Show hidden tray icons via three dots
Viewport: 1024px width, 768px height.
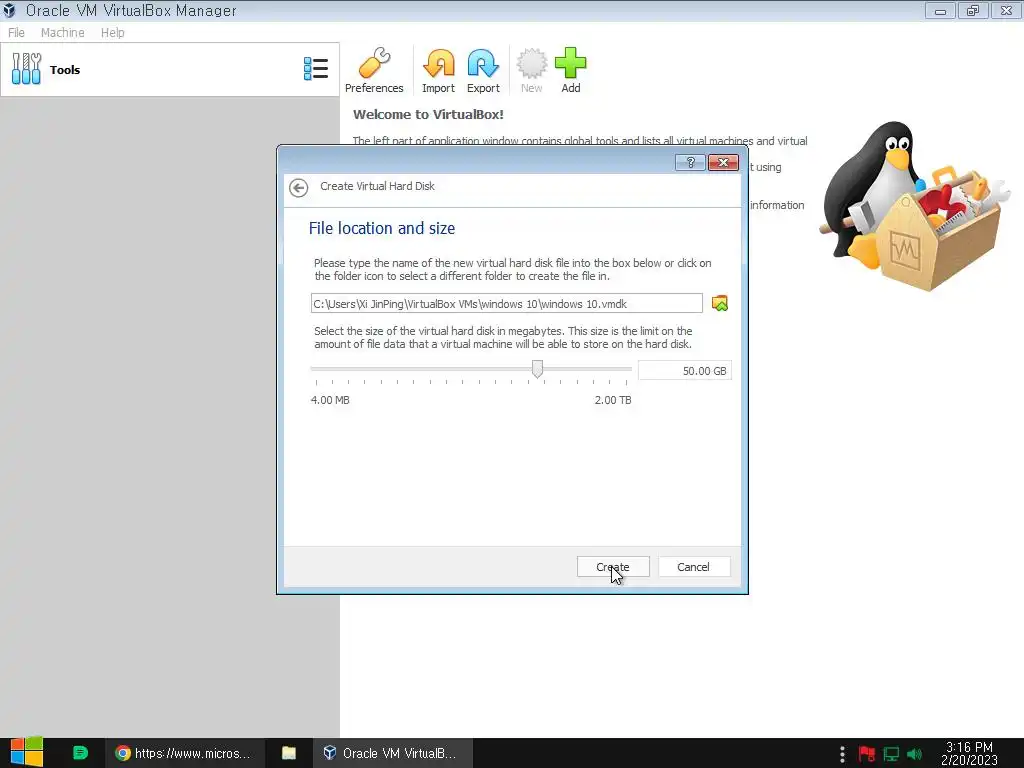(x=842, y=754)
